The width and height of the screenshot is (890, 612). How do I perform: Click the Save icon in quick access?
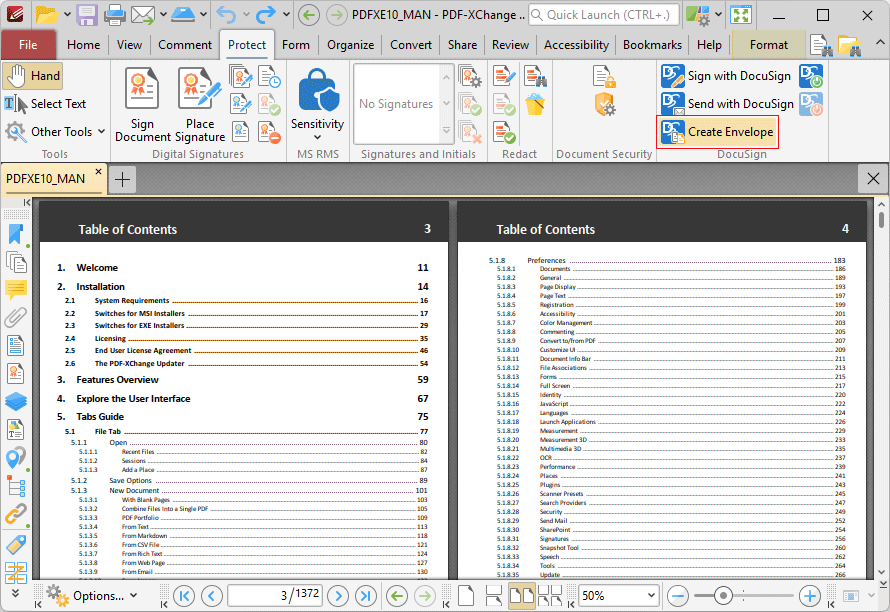point(87,15)
